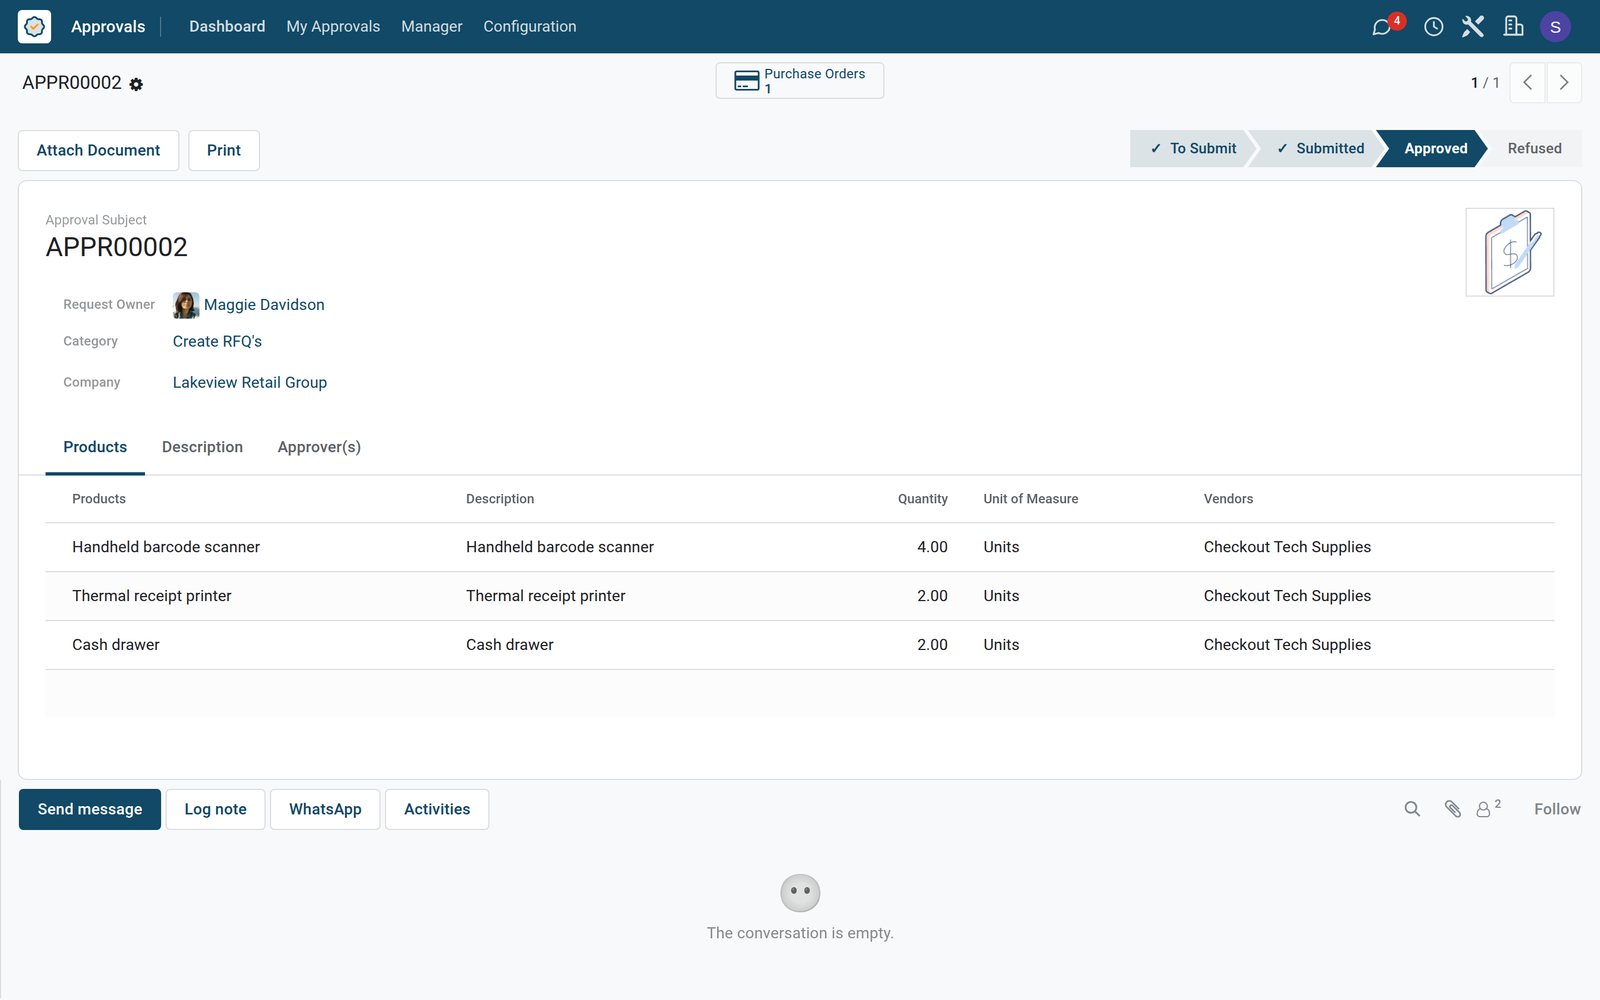This screenshot has height=1000, width=1600.
Task: Open Activities scheduling button
Action: tap(437, 809)
